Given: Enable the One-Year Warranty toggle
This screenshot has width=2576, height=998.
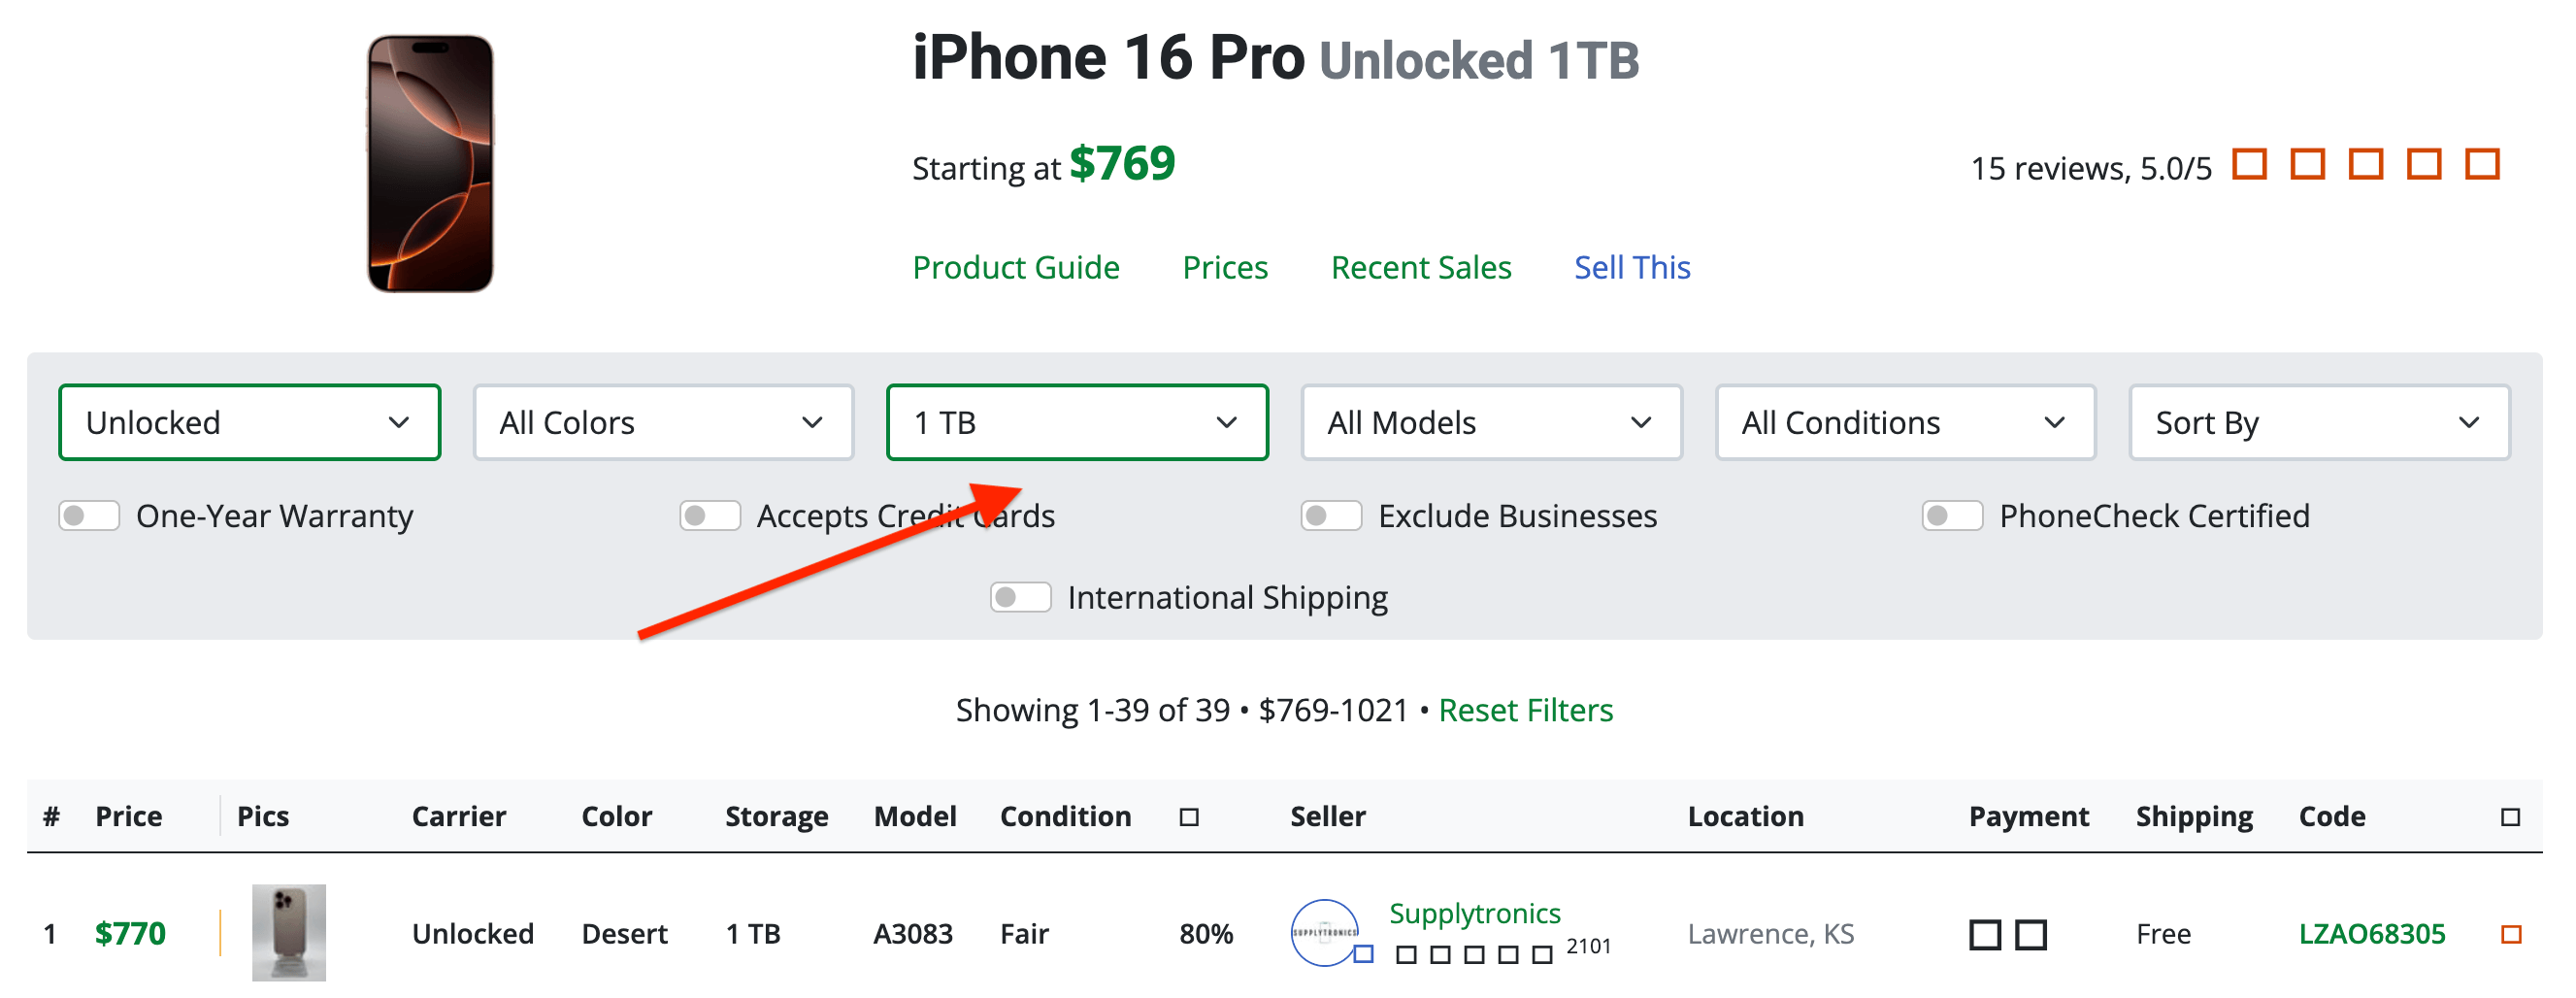Looking at the screenshot, I should point(89,516).
